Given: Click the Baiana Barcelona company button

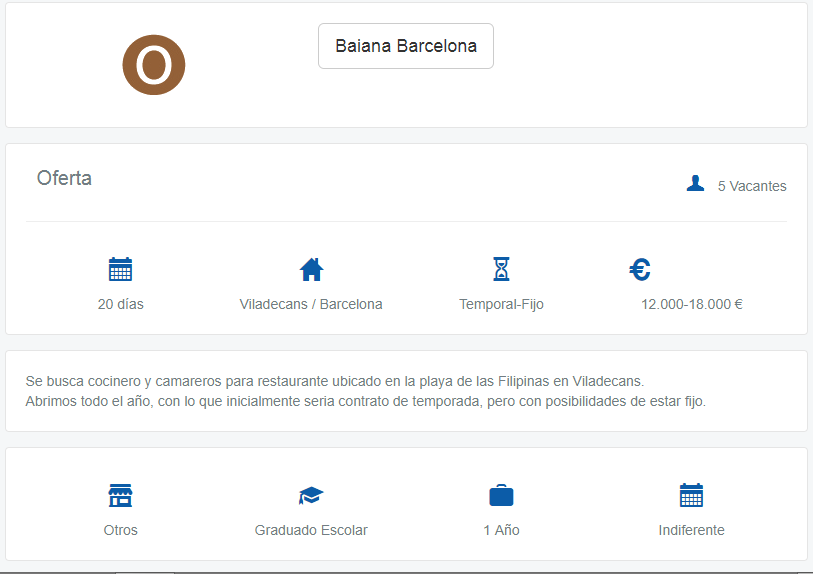Looking at the screenshot, I should tap(405, 46).
